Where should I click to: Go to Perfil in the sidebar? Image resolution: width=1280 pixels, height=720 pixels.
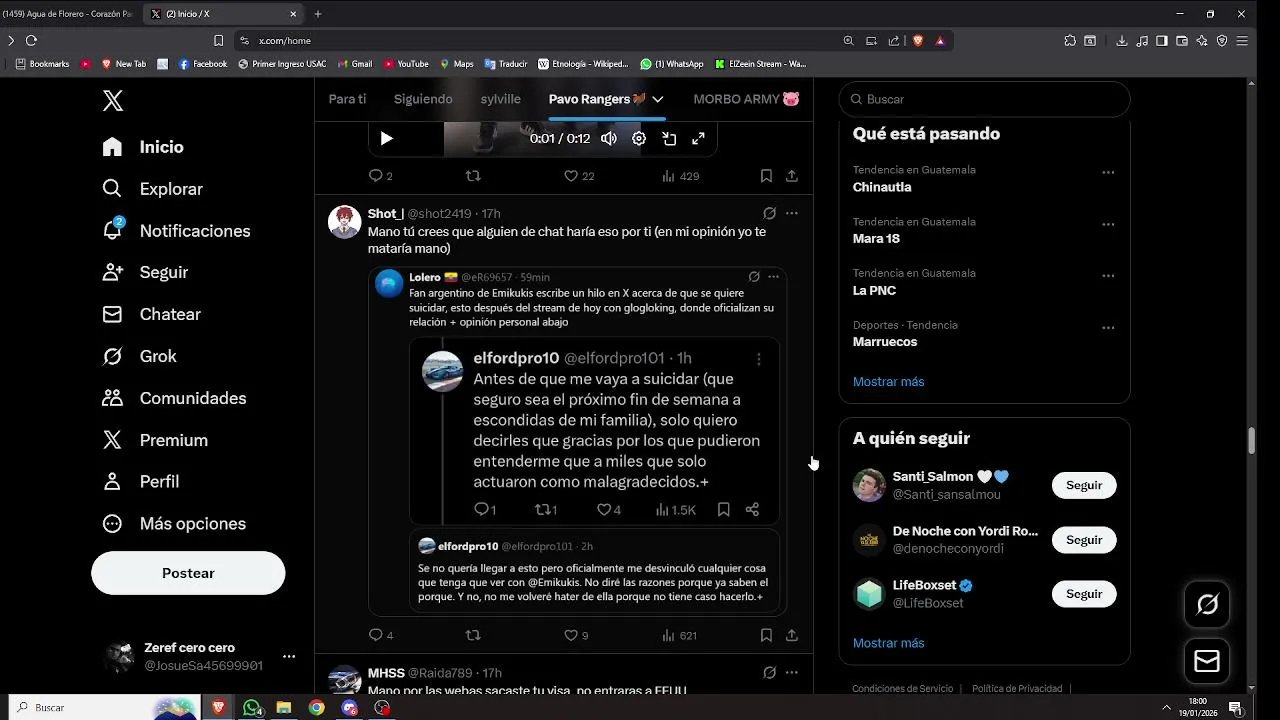click(x=140, y=481)
